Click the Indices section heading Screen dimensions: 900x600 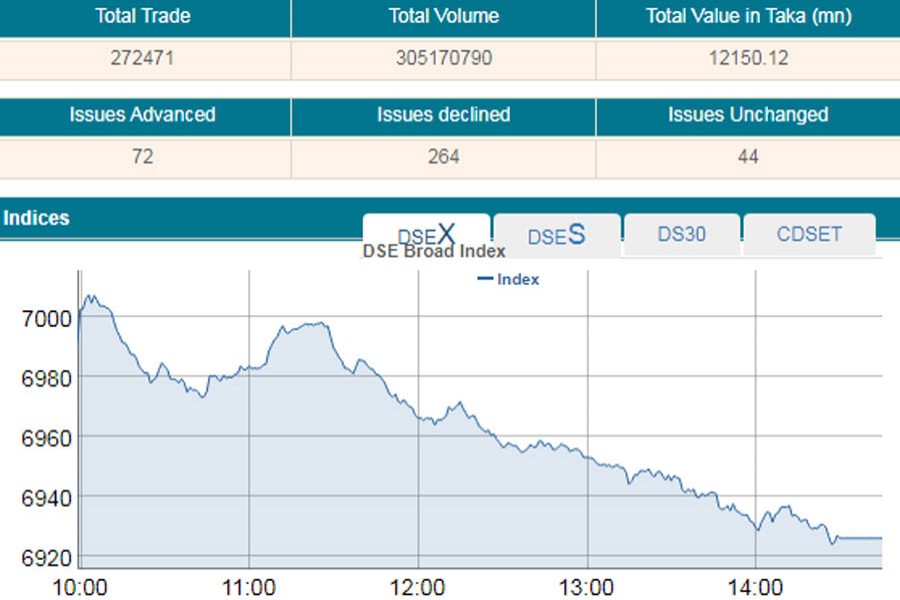(x=36, y=217)
